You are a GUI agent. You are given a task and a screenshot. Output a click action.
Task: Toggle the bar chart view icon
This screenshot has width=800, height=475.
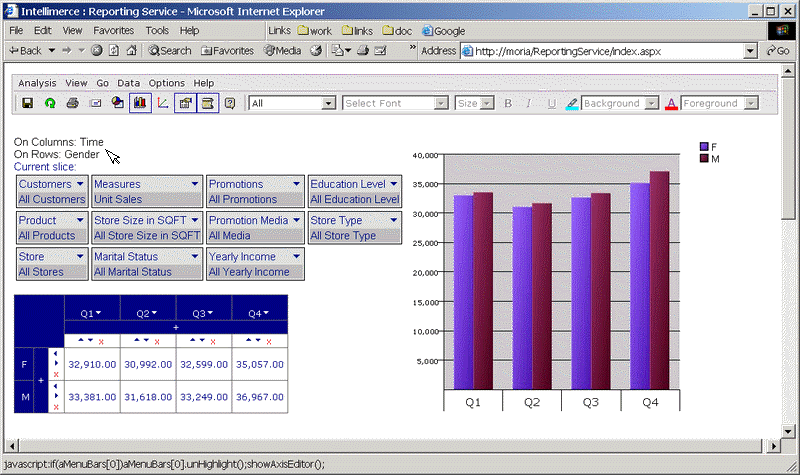click(140, 103)
